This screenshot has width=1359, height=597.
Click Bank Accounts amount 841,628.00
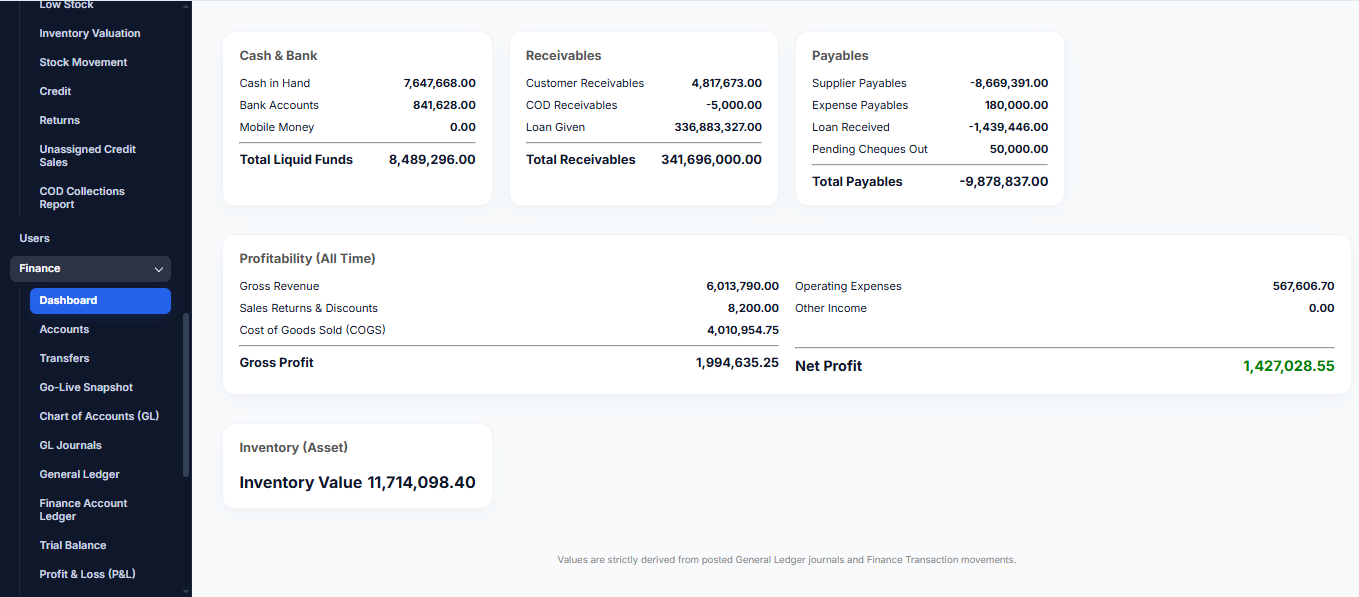point(444,105)
